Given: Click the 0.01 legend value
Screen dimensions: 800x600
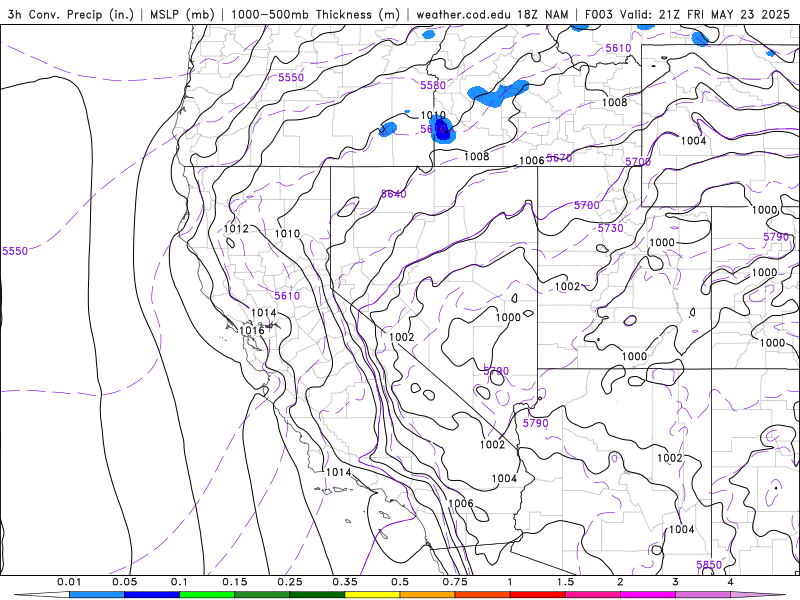Looking at the screenshot, I should (x=69, y=582).
